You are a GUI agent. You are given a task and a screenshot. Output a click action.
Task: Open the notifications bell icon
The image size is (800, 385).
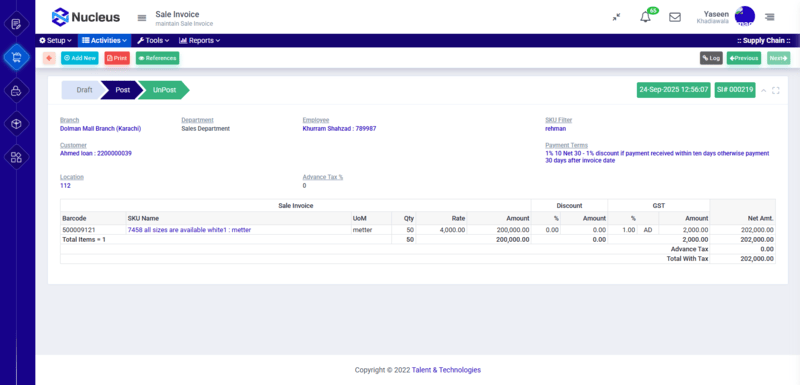645,17
